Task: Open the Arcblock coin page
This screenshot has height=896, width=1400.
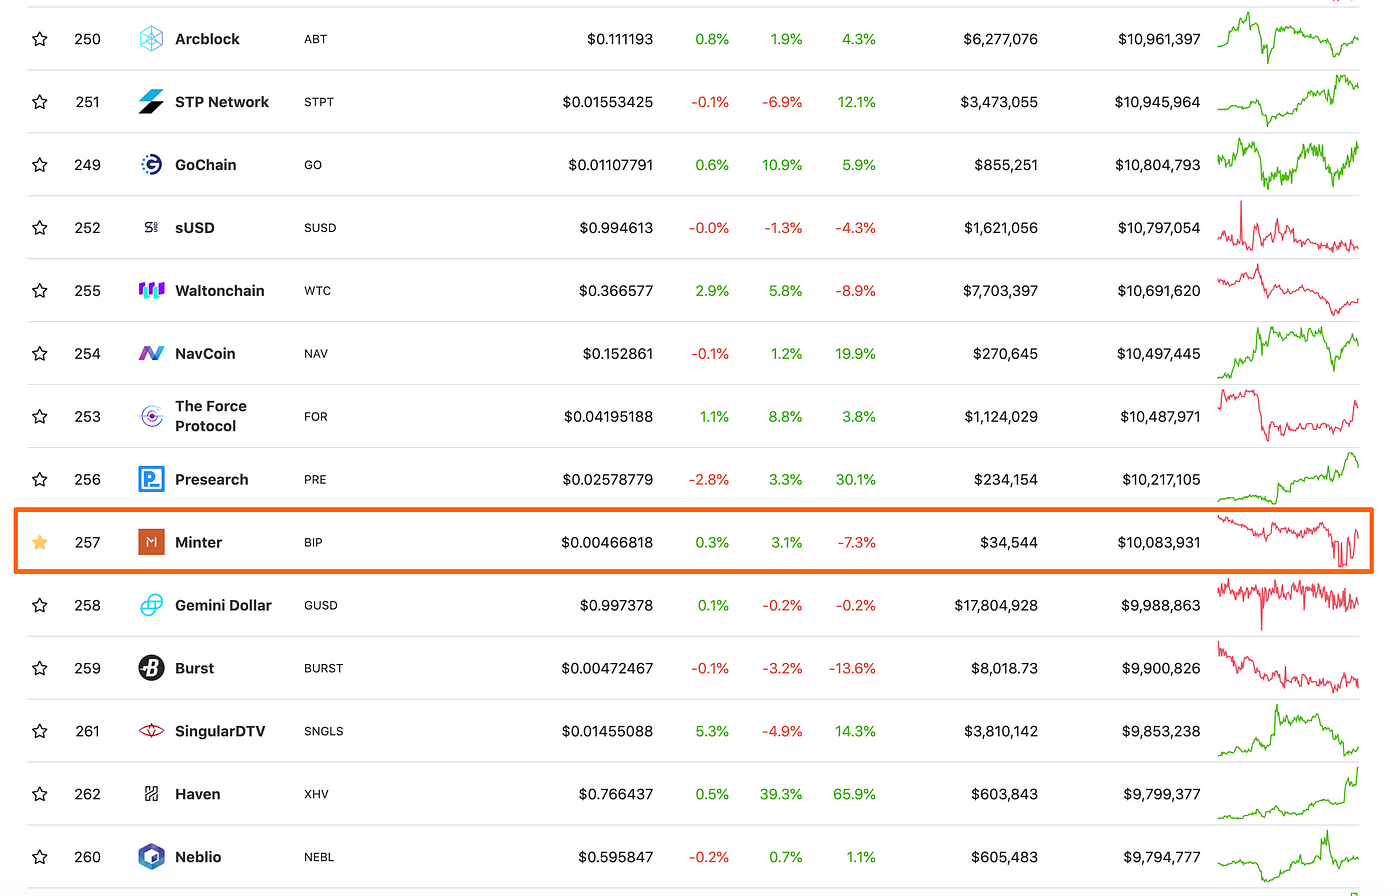Action: pos(207,39)
